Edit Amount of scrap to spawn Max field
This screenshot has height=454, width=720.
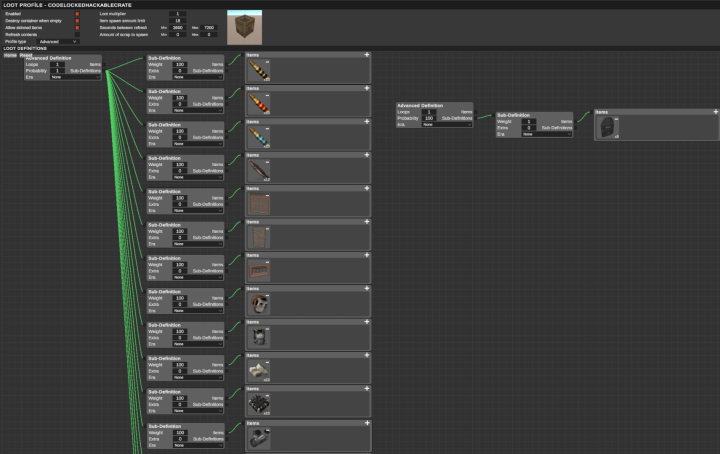click(209, 34)
